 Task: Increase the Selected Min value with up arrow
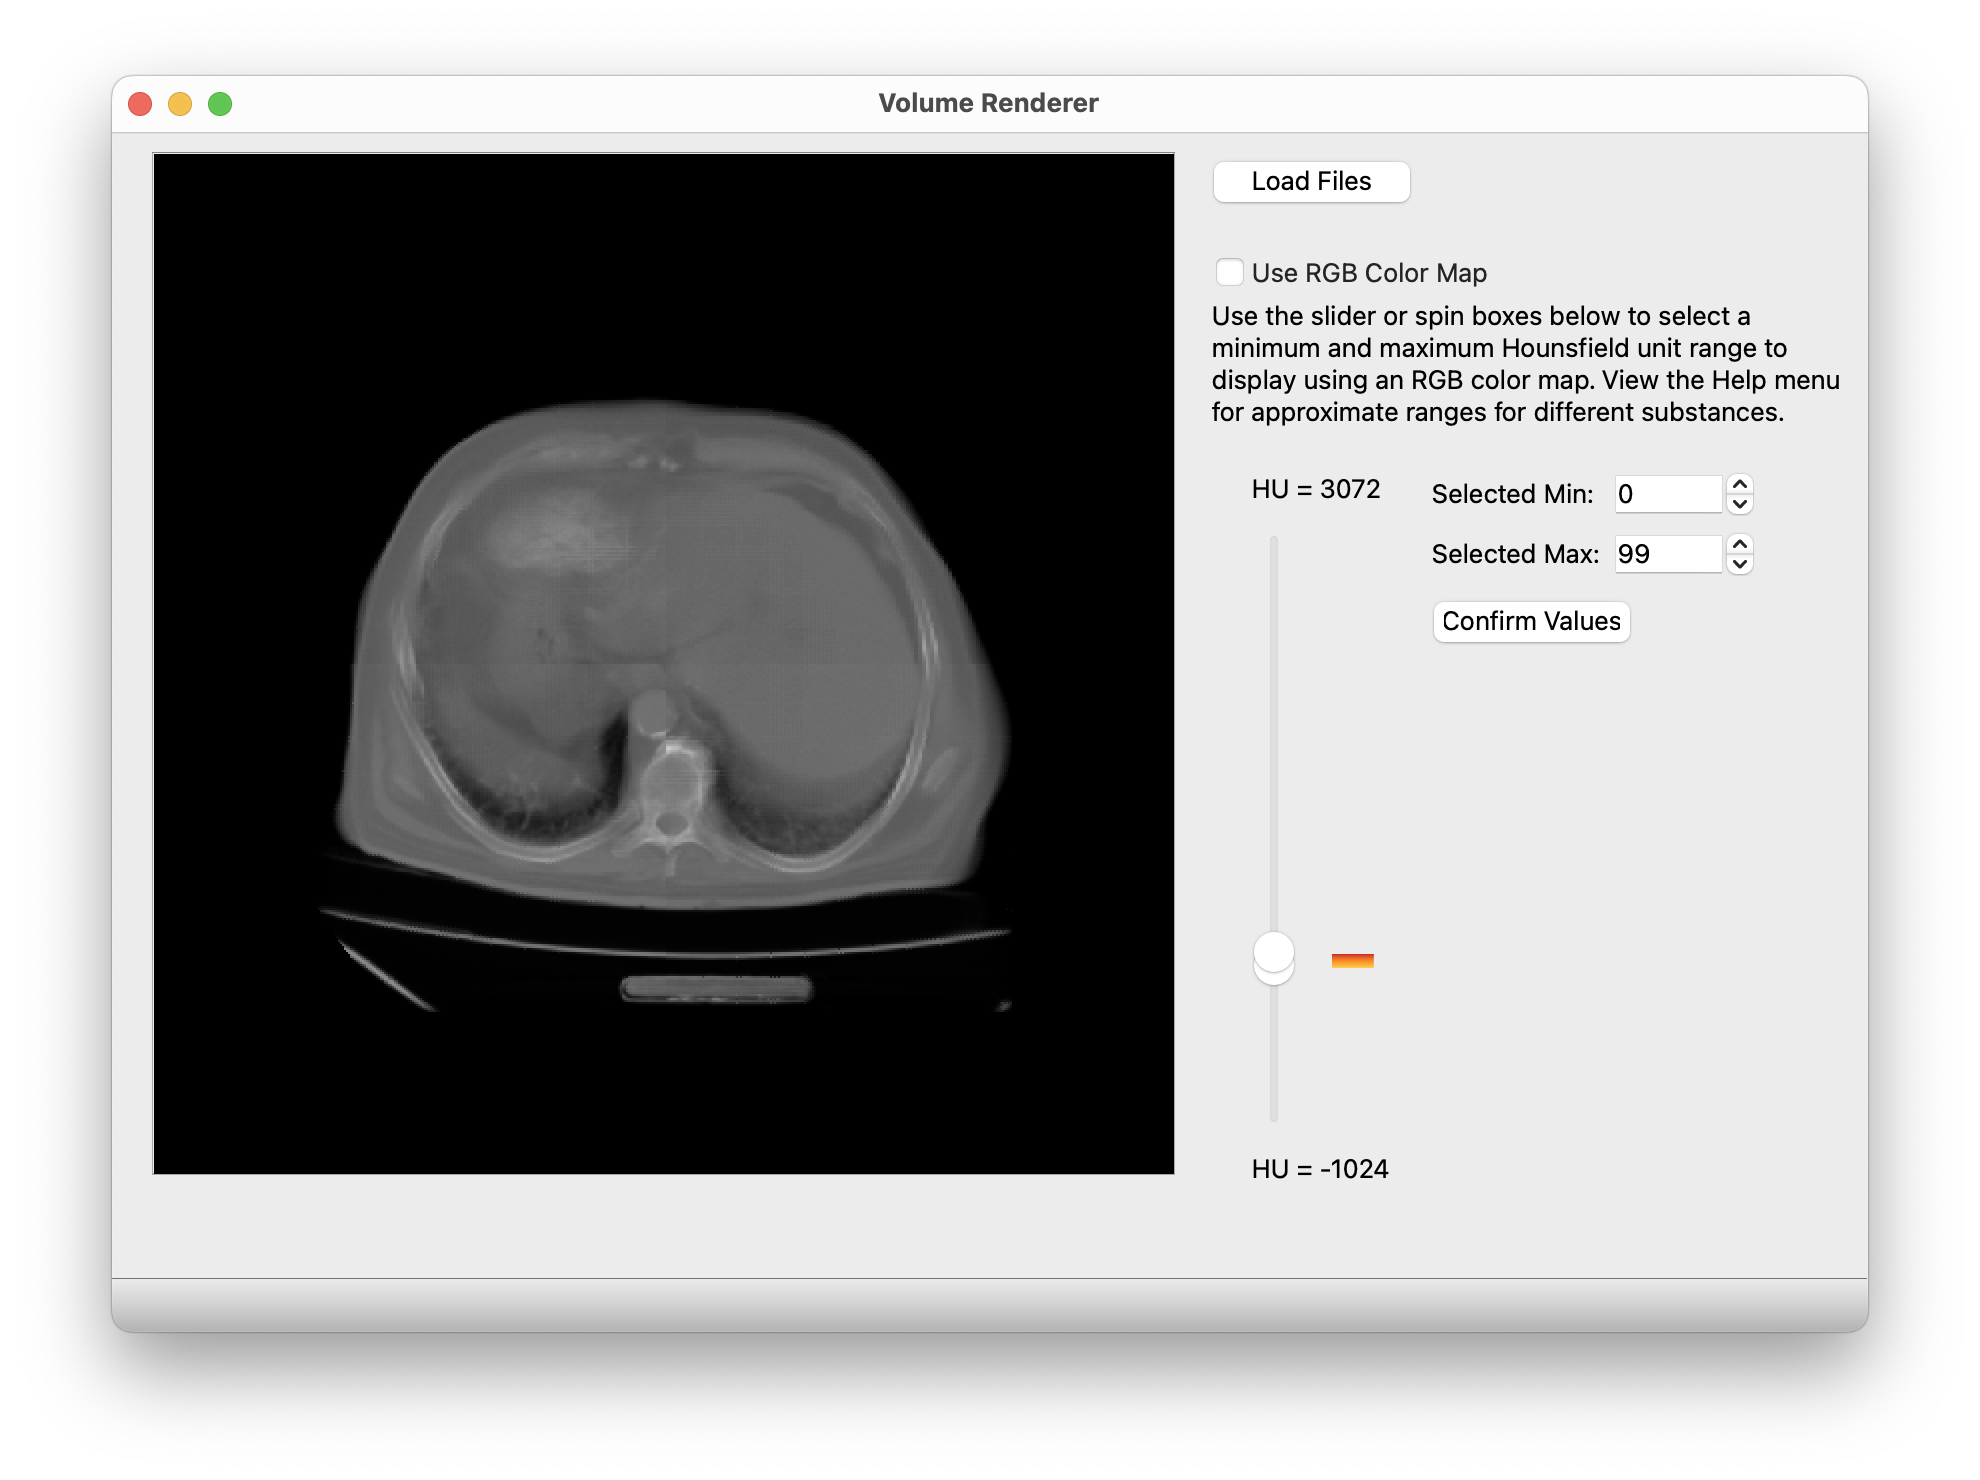point(1740,485)
